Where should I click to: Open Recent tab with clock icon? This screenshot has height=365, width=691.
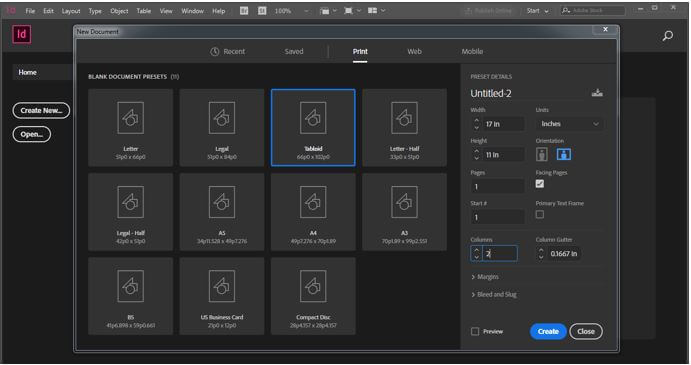tap(227, 52)
